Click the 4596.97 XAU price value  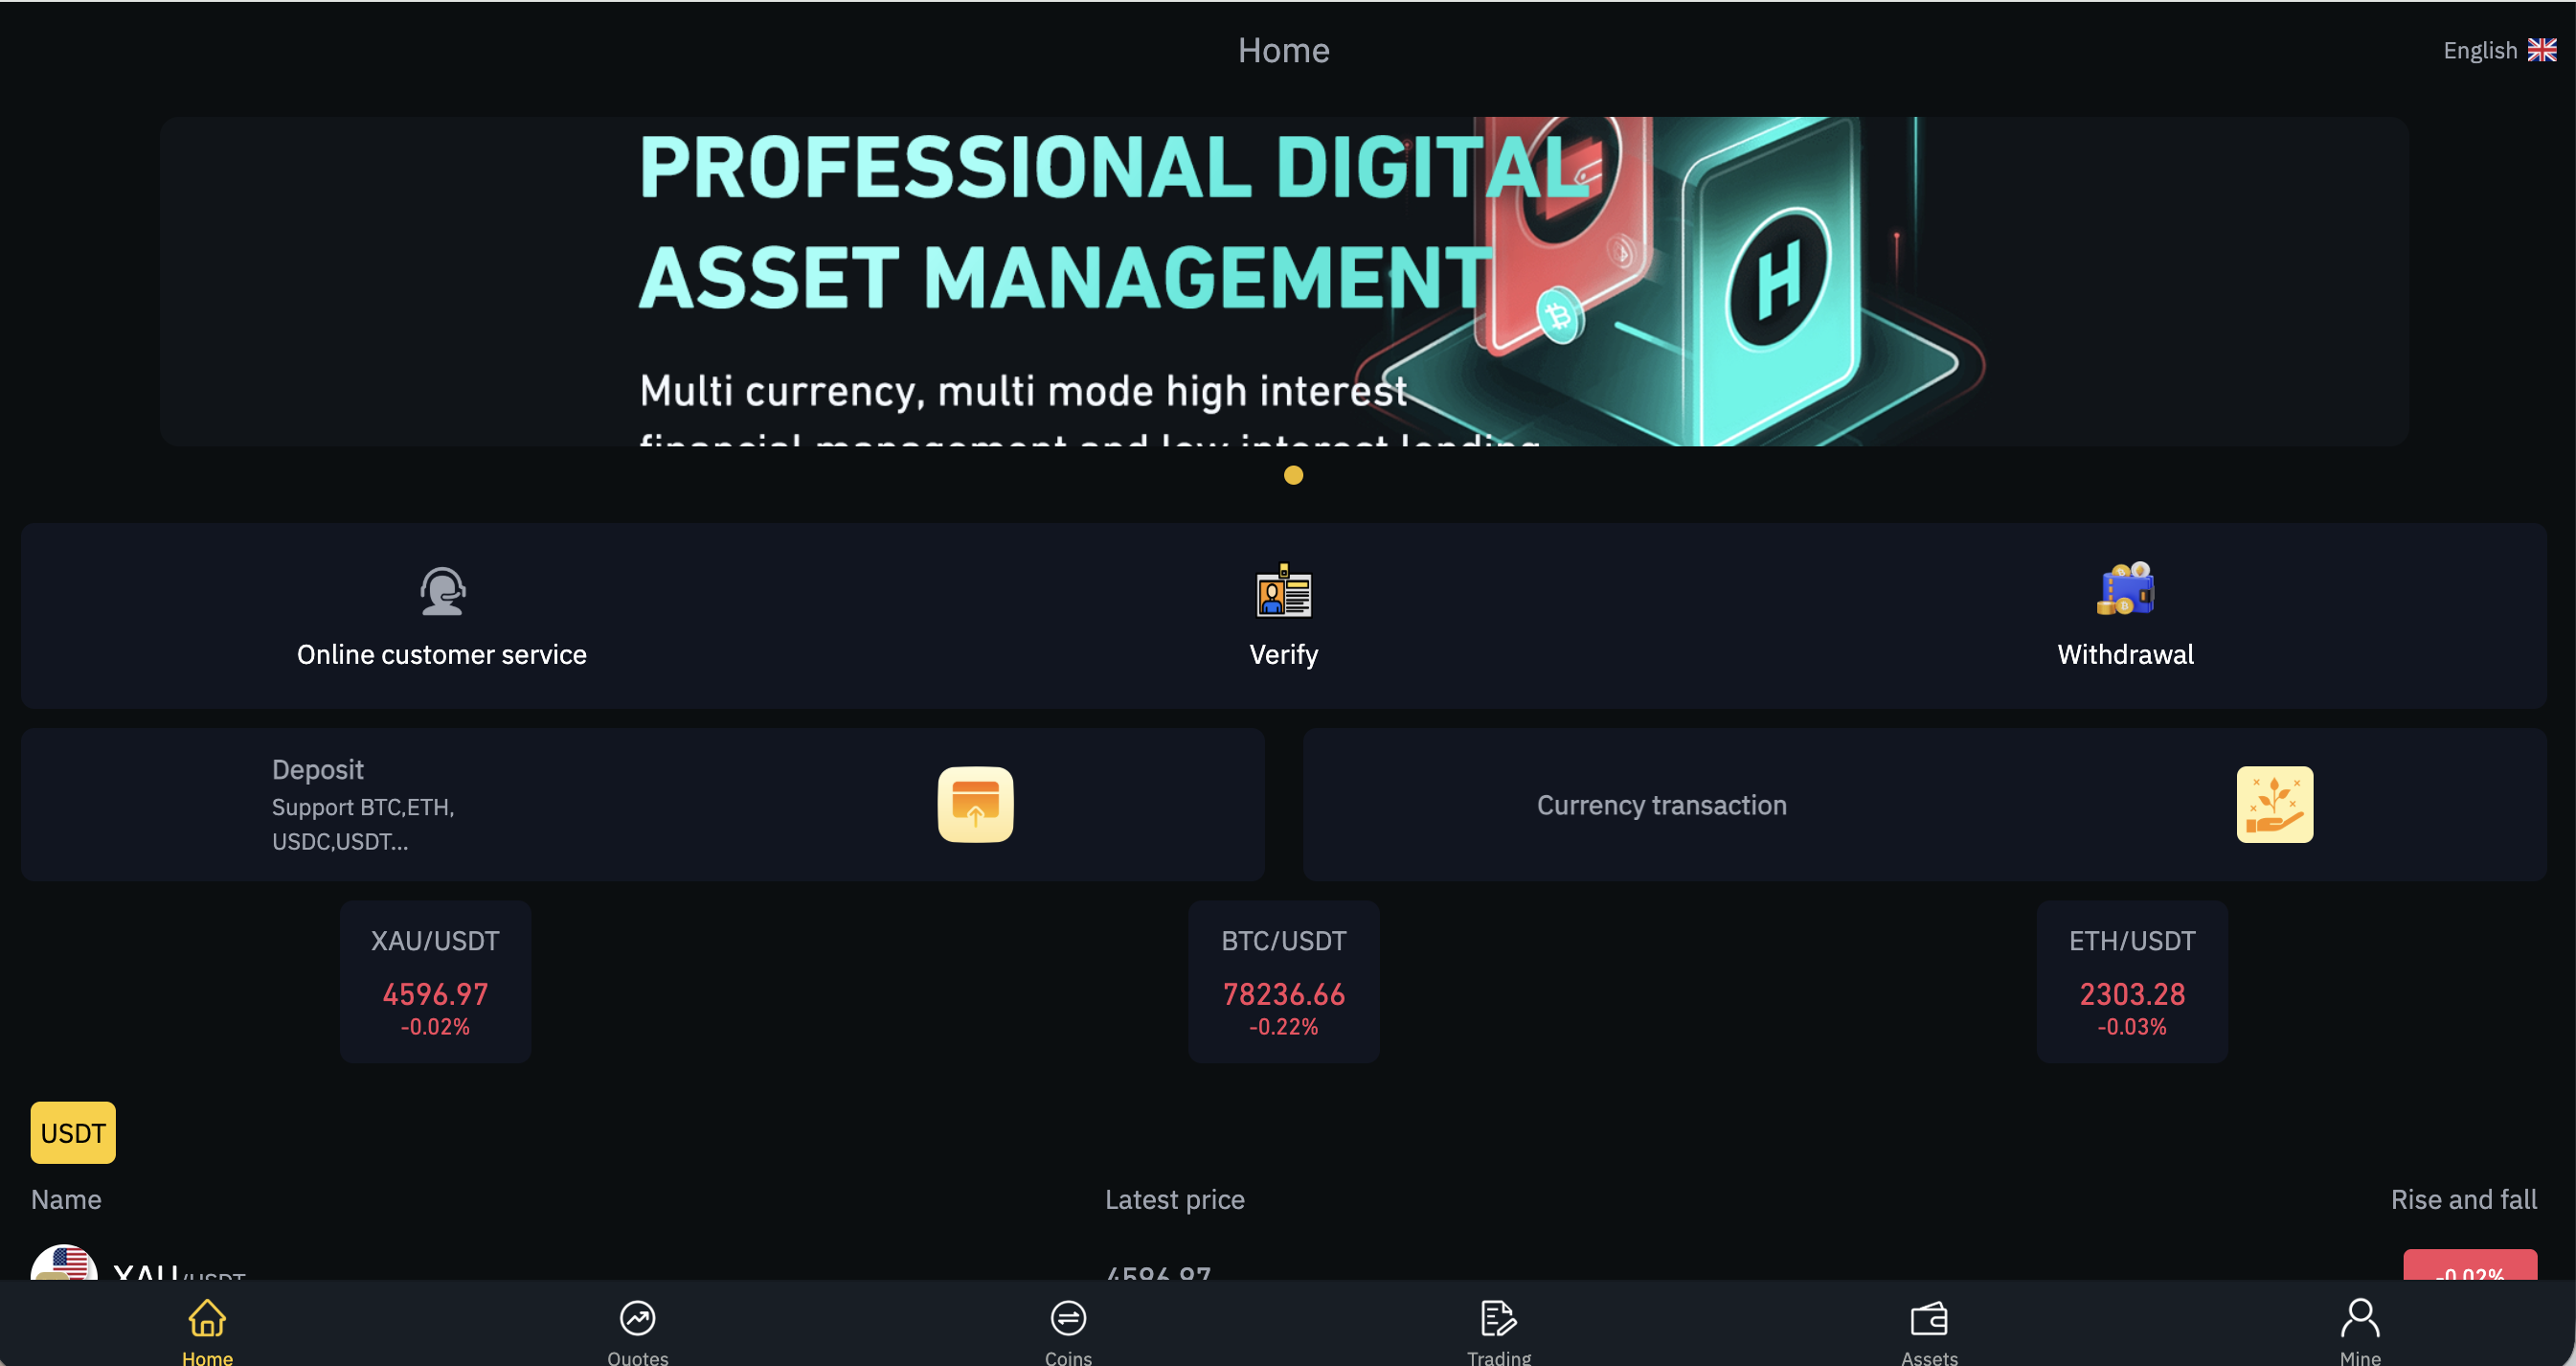point(435,994)
